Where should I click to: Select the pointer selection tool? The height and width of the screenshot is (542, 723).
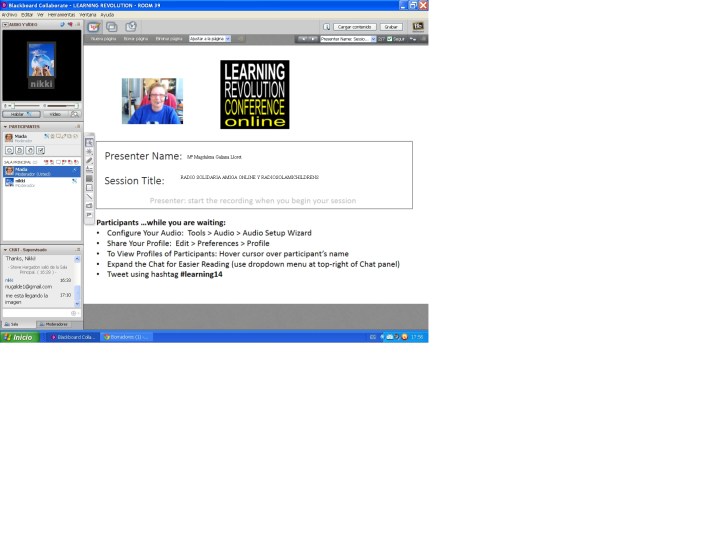pos(89,142)
